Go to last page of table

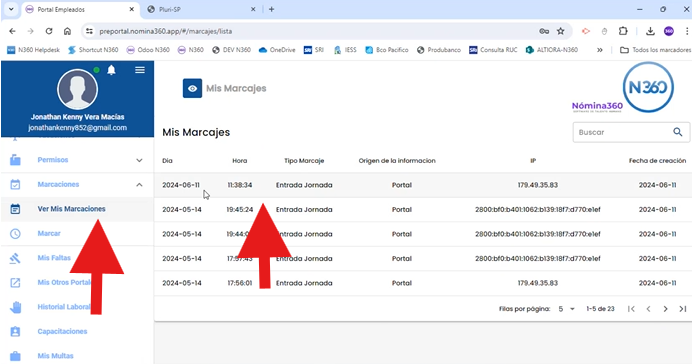click(682, 309)
